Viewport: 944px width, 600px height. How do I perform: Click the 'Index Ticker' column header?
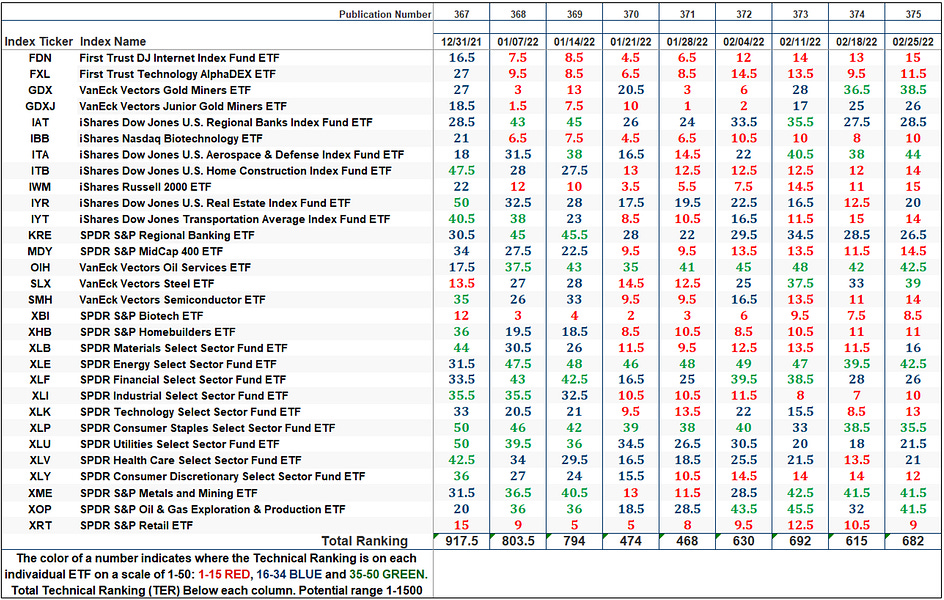pyautogui.click(x=39, y=42)
